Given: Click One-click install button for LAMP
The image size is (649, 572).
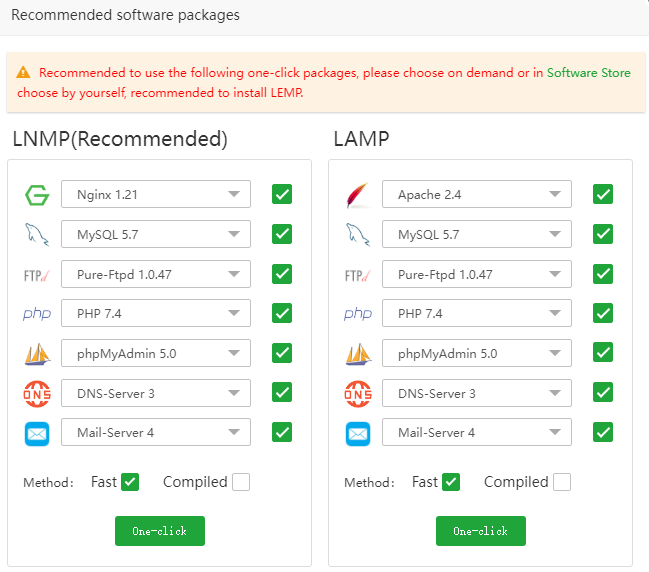Looking at the screenshot, I should pos(481,531).
